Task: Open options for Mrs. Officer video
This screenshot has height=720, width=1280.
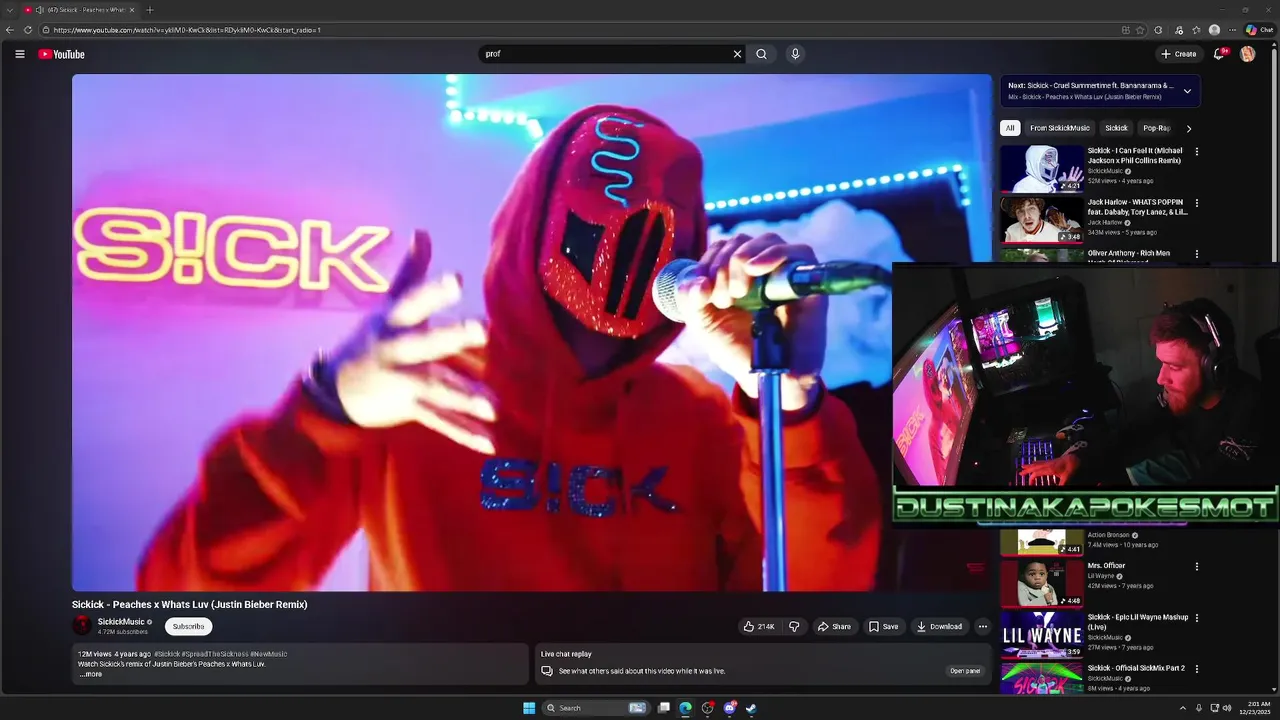Action: 1196,567
